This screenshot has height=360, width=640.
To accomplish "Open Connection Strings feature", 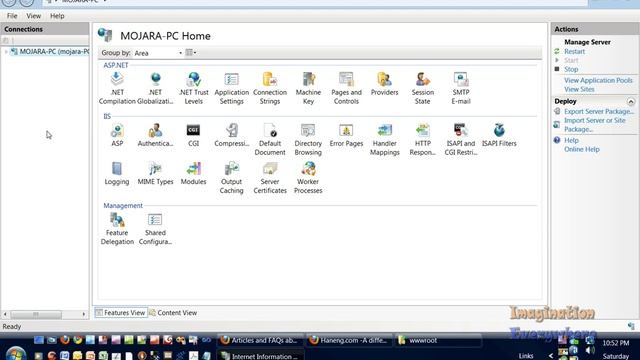I will (x=270, y=88).
